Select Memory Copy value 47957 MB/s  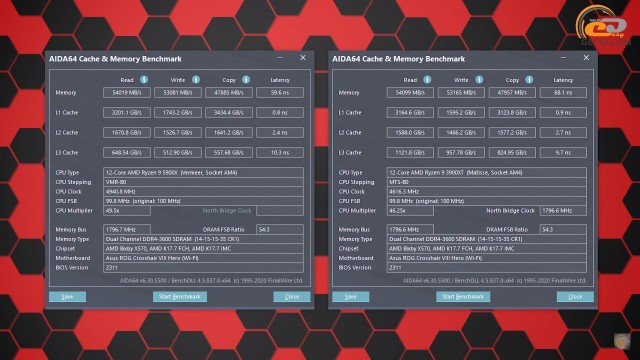click(512, 93)
